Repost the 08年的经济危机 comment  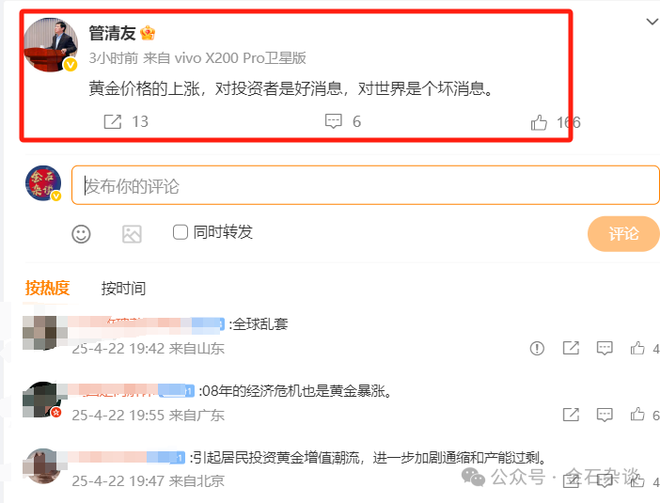(x=571, y=415)
